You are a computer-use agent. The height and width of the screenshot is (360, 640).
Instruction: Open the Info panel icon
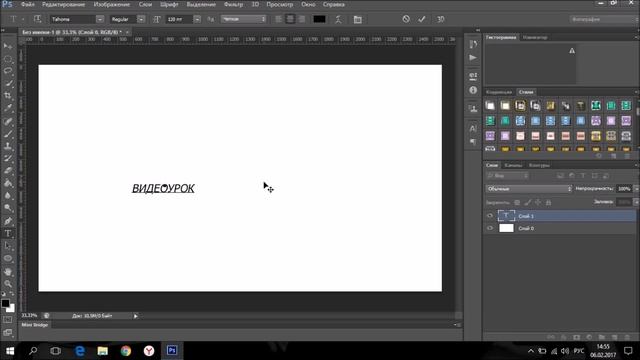(473, 90)
